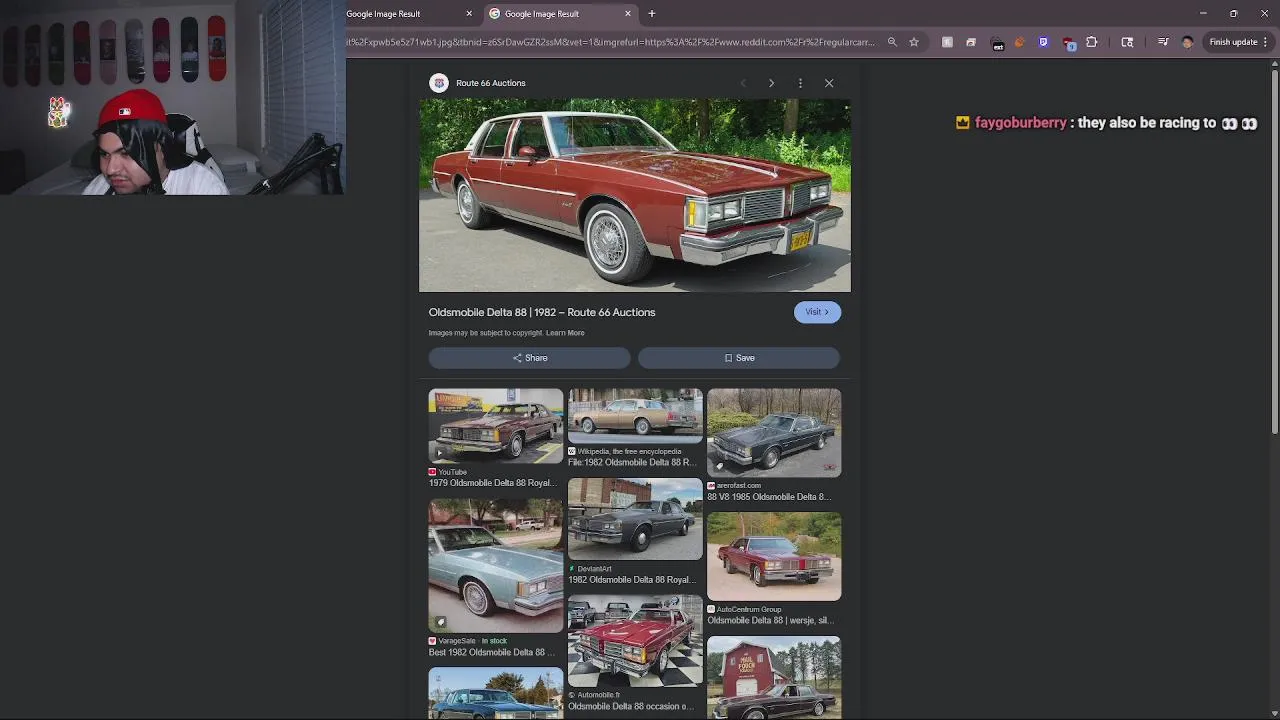Close the image preview panel
Screen dimensions: 1280x720
point(829,83)
